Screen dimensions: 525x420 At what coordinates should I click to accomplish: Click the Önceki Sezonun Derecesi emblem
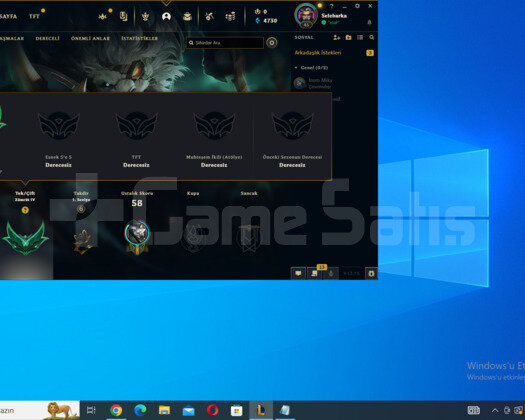292,125
